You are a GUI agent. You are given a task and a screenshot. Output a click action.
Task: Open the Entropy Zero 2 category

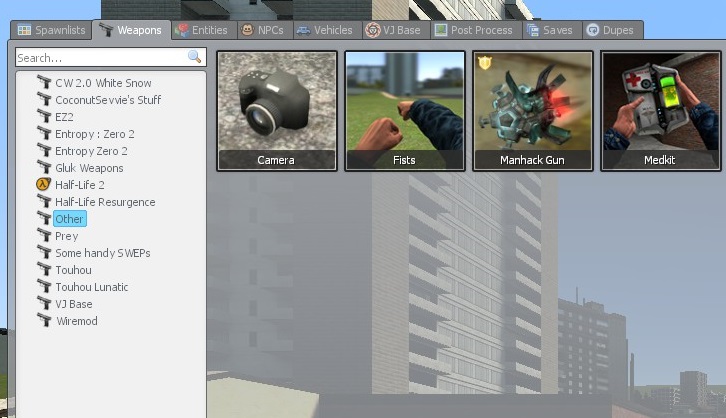[91, 151]
